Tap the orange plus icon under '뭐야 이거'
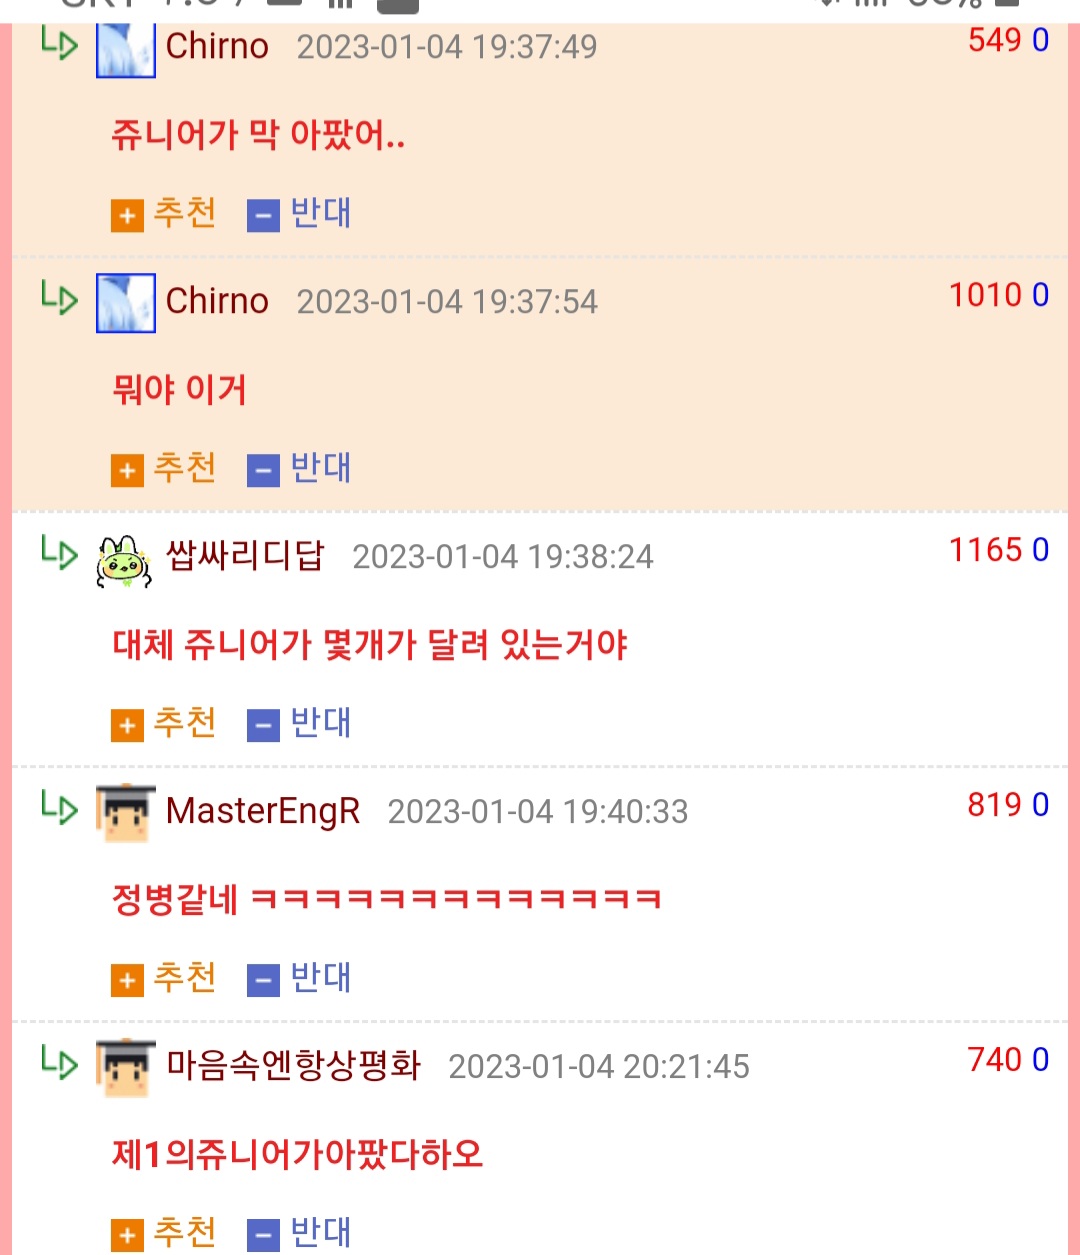This screenshot has height=1255, width=1080. (x=127, y=470)
